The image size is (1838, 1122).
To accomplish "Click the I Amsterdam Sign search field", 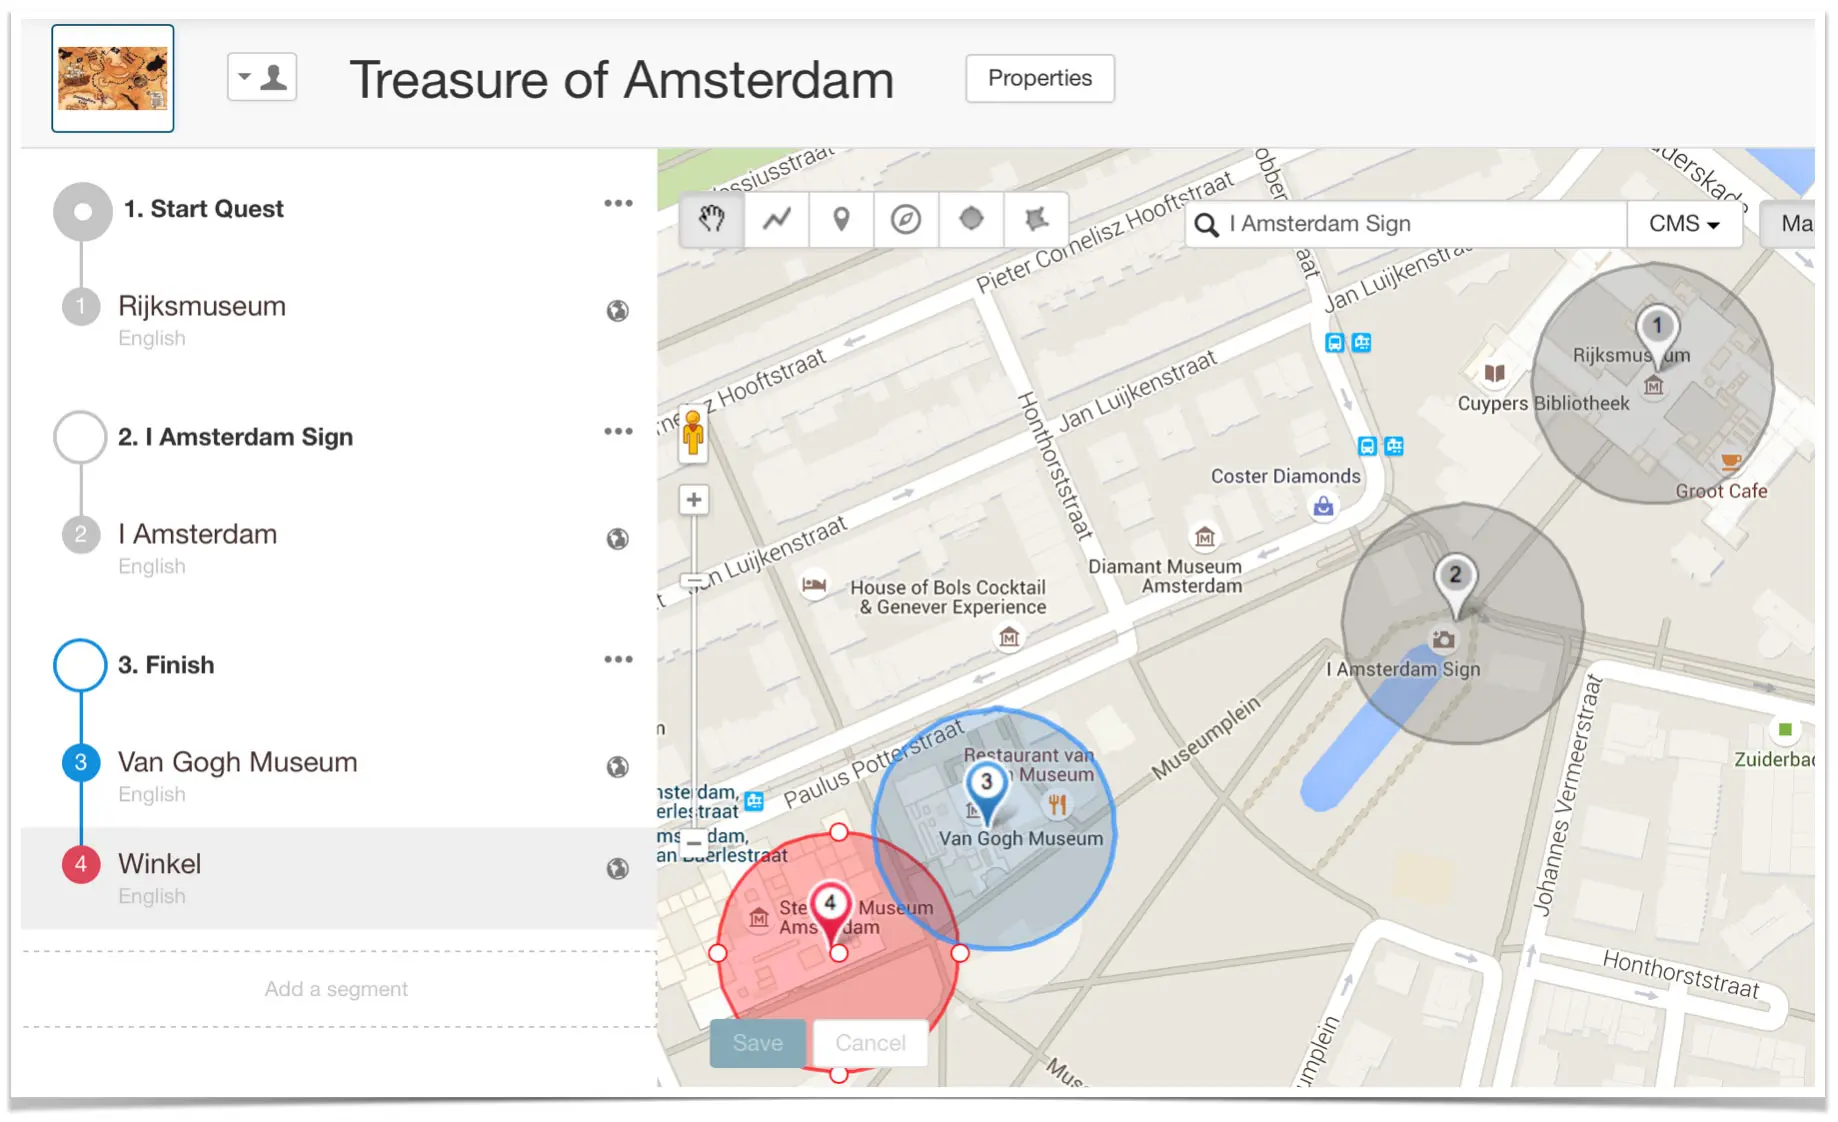I will [x=1405, y=224].
